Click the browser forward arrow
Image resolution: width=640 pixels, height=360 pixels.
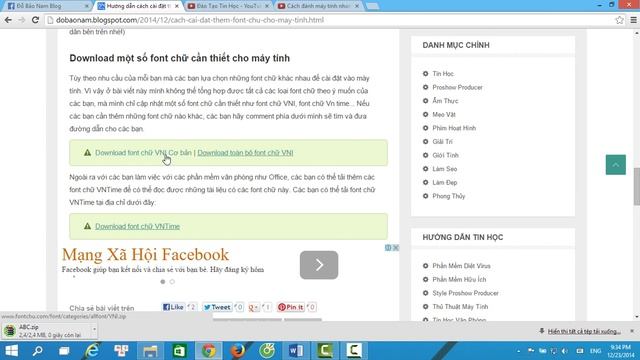tap(22, 20)
